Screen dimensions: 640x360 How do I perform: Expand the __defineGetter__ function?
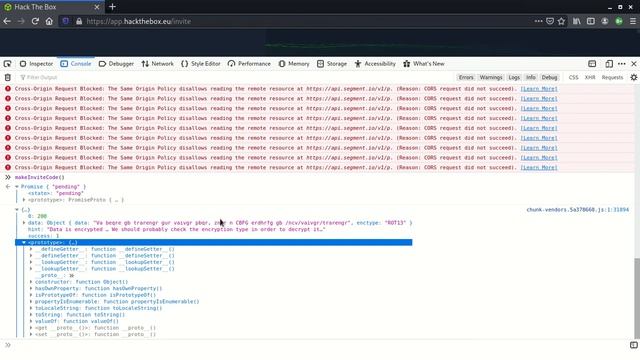[x=31, y=249]
